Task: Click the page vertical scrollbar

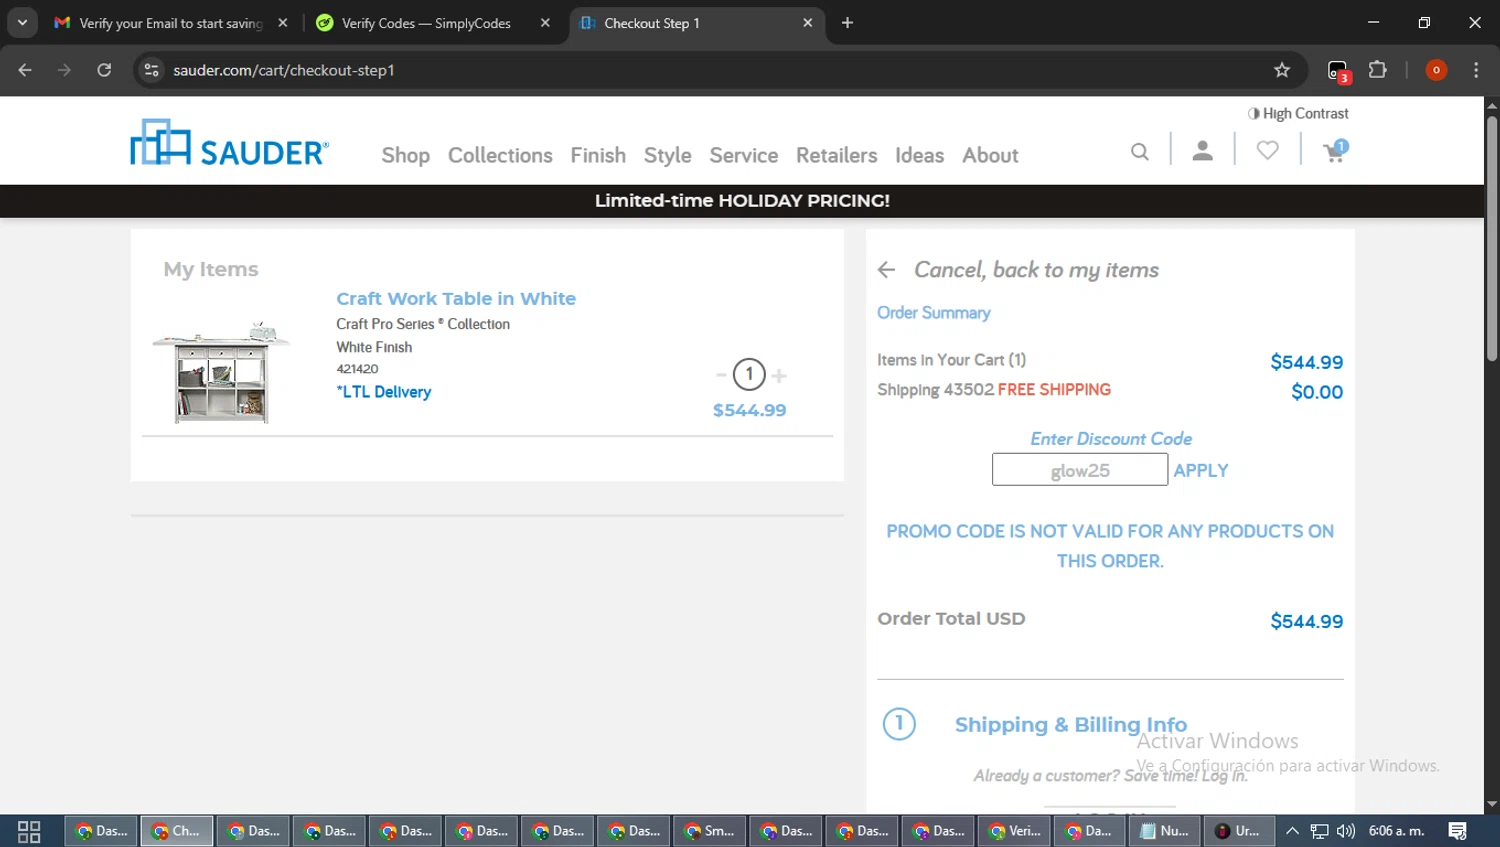Action: pyautogui.click(x=1492, y=238)
